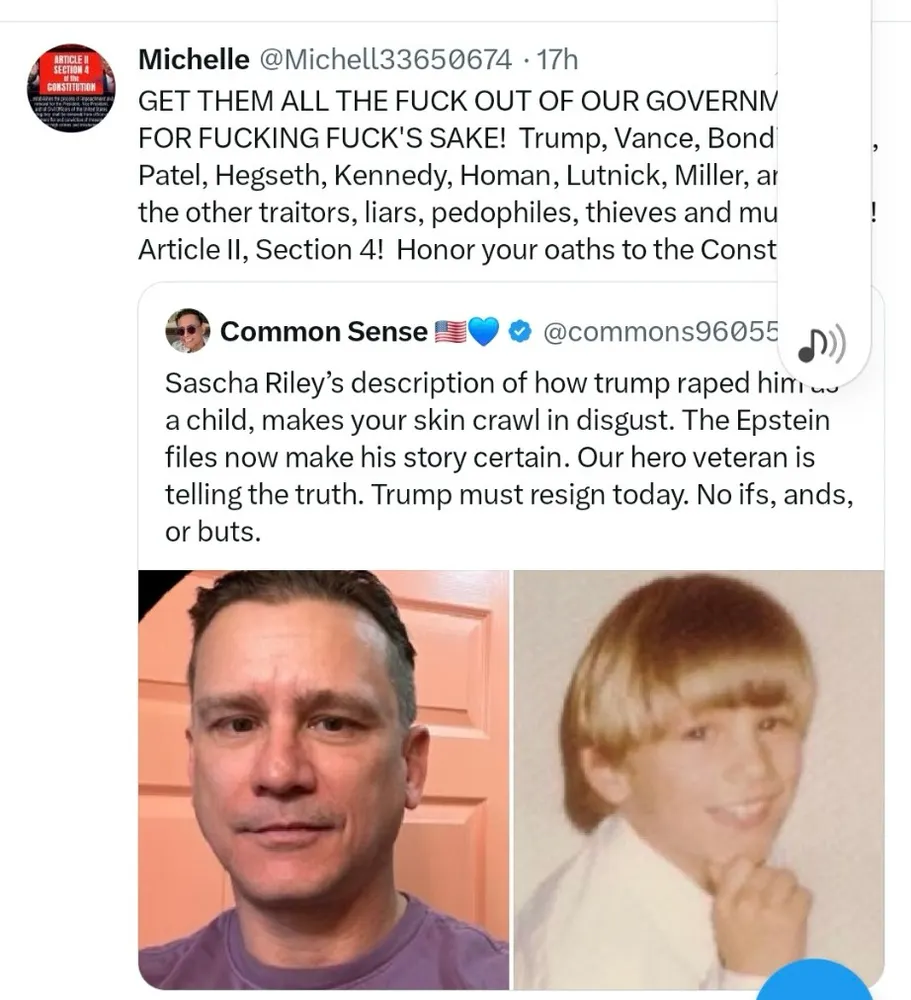This screenshot has height=1000, width=911.
Task: Click the Common Sense profile picture
Action: pos(187,331)
